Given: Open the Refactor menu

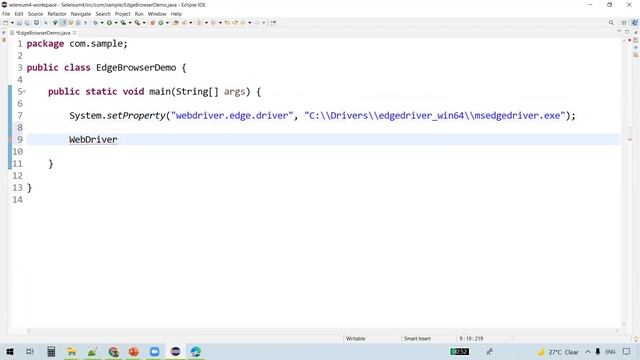Looking at the screenshot, I should click(x=57, y=14).
